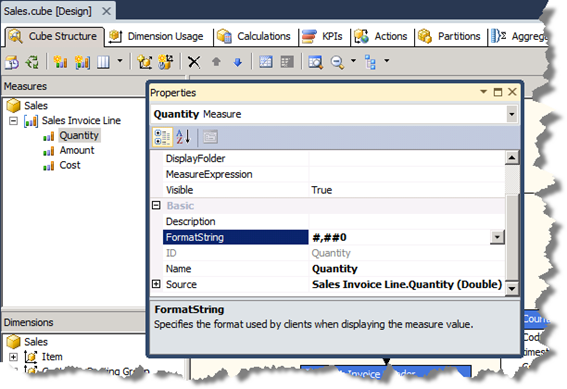Viewport: 567px width, 389px height.
Task: Click the properties grid scroll down arrow
Action: [512, 288]
